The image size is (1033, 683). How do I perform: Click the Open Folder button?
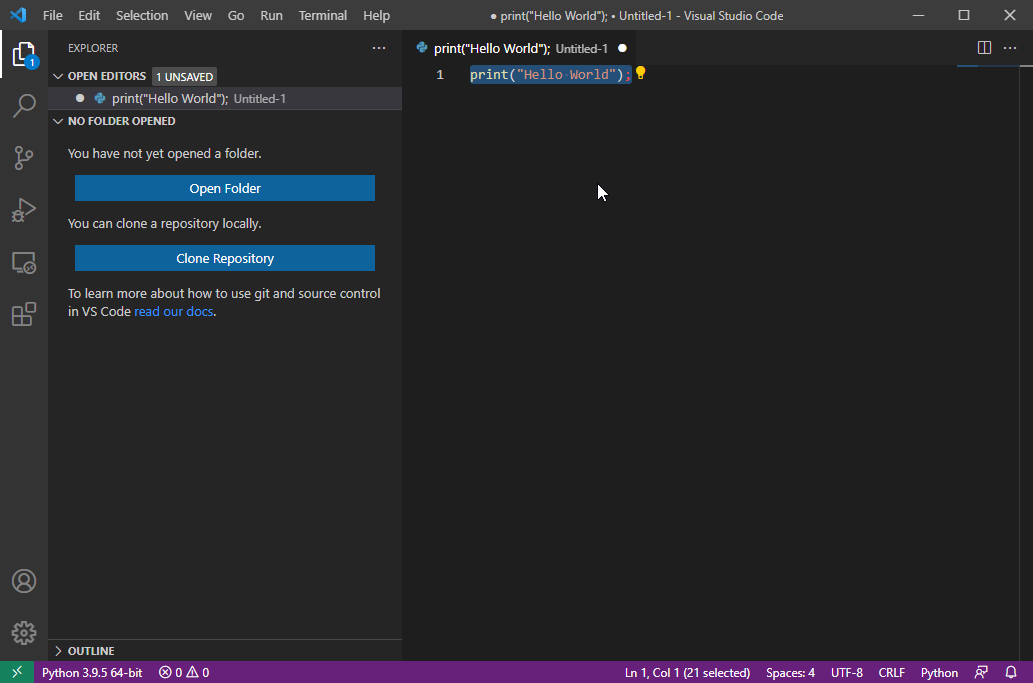[225, 188]
